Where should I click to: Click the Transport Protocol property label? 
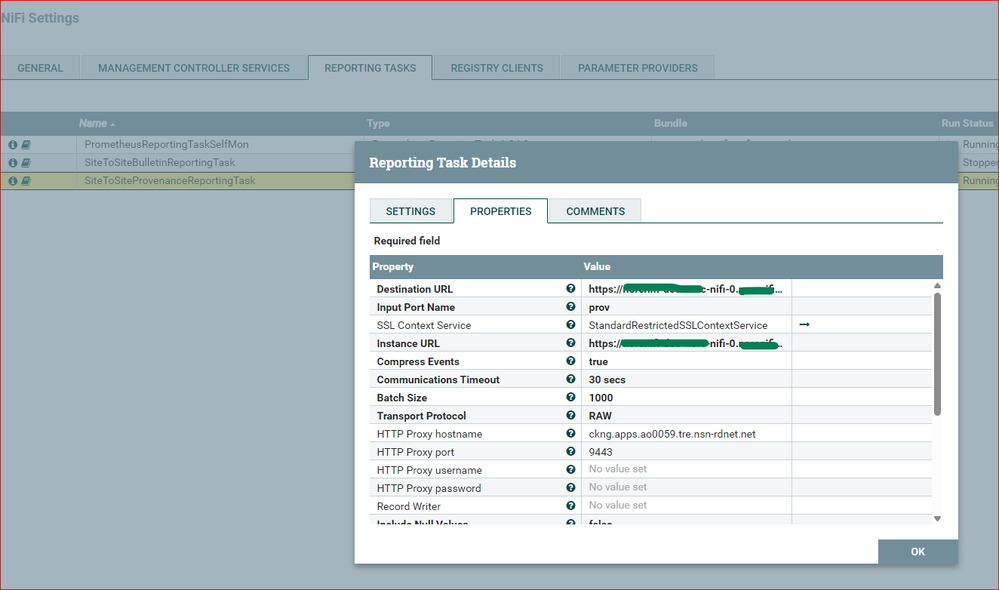pyautogui.click(x=421, y=415)
